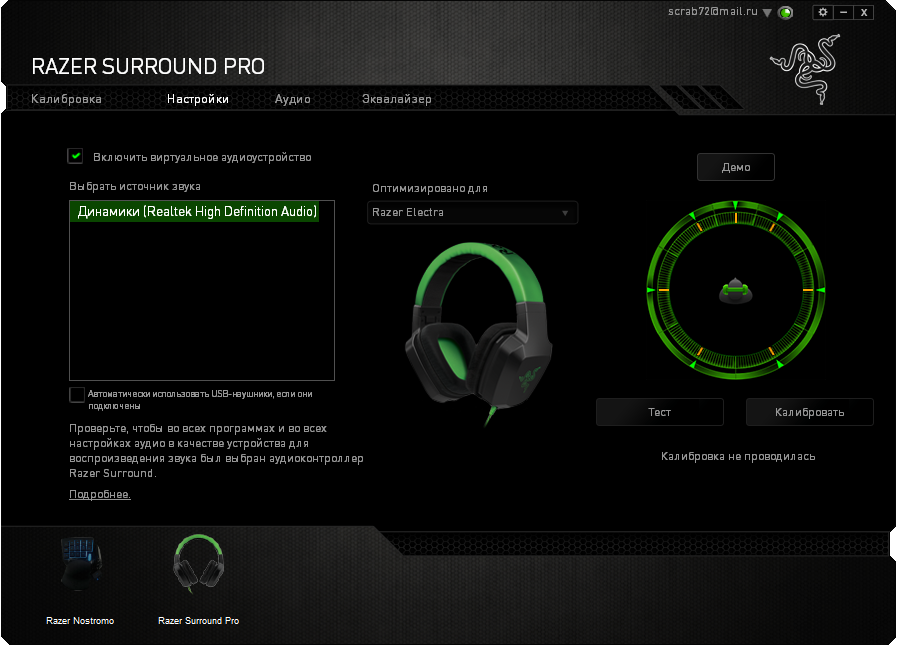Expand the account email dropdown arrow
The image size is (897, 646).
(x=767, y=13)
